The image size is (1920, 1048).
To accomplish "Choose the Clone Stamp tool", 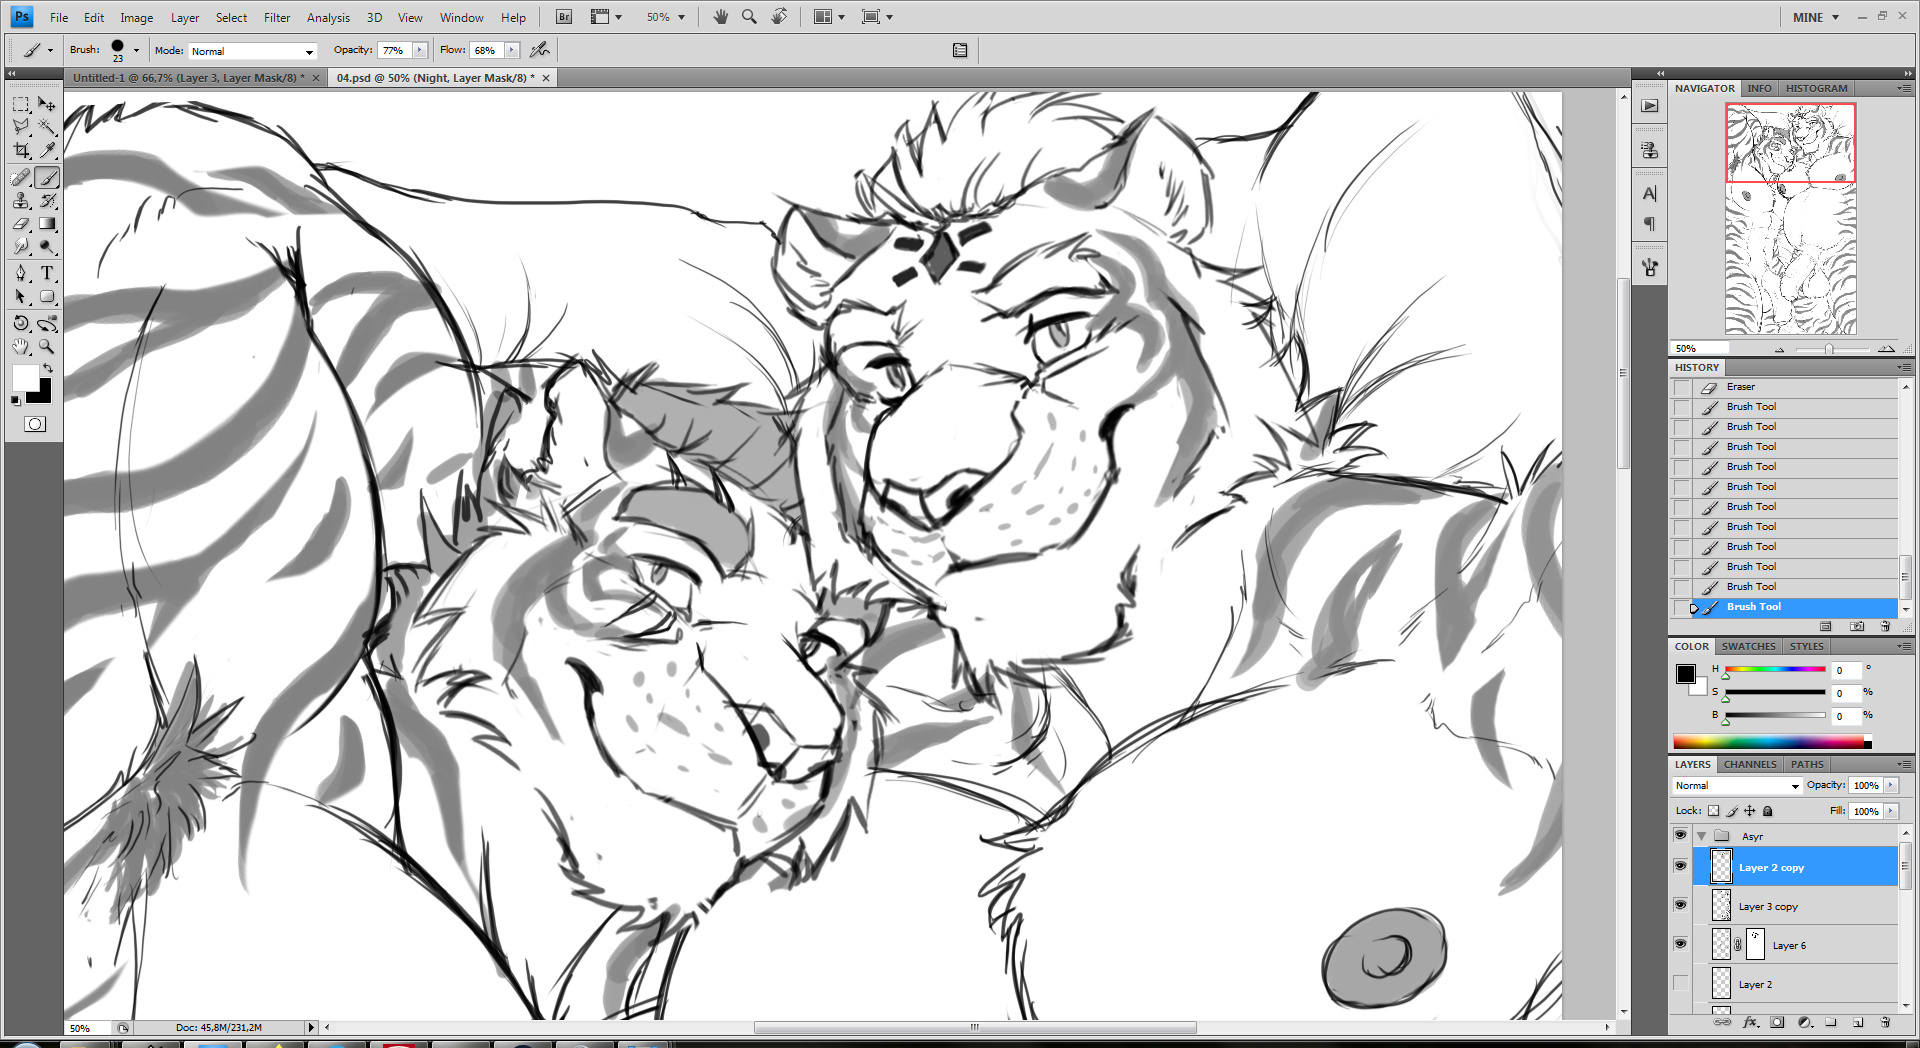I will [21, 201].
